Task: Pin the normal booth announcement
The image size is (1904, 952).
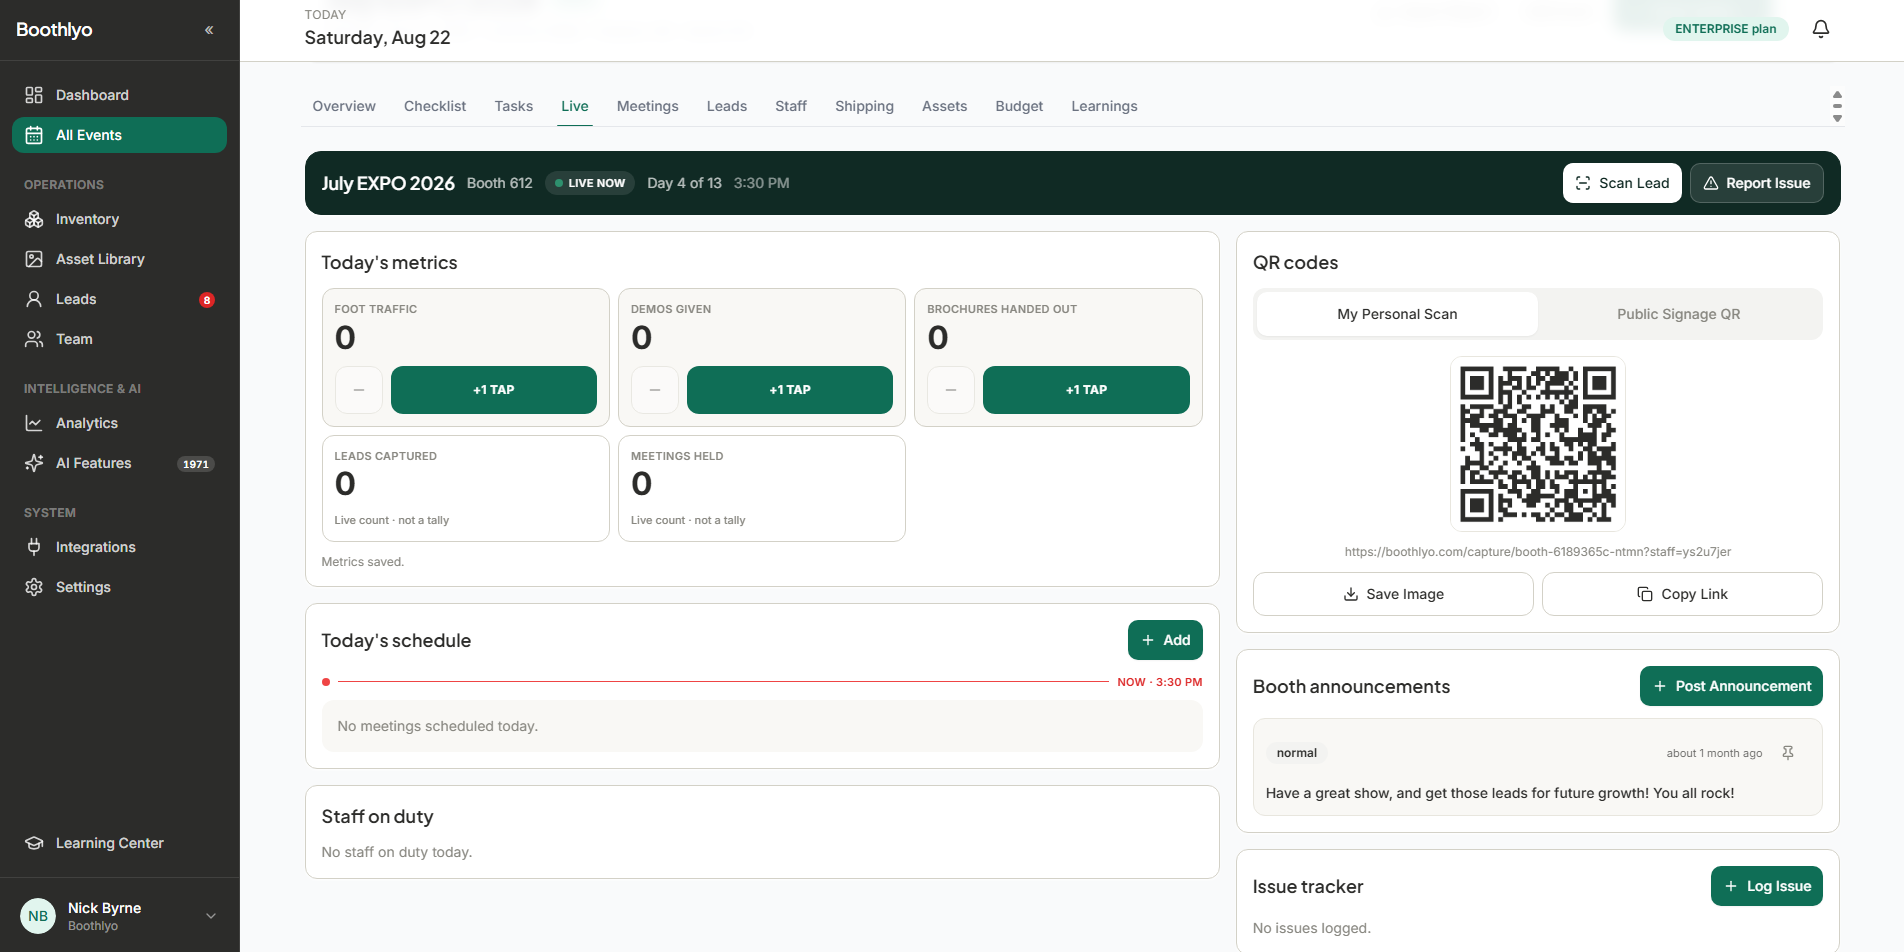Action: 1788,753
